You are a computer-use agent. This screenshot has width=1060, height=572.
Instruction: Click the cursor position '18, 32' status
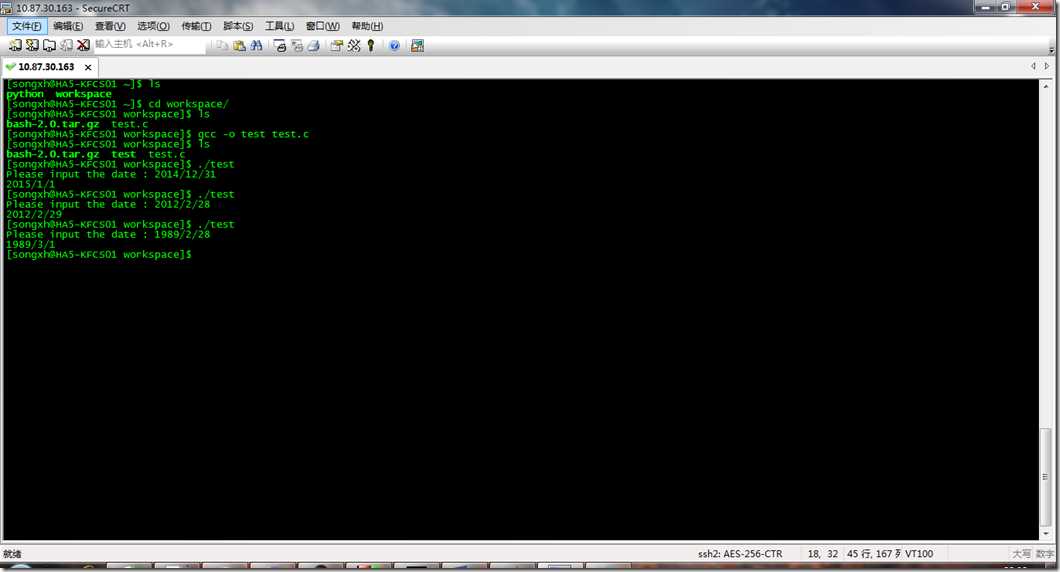[x=823, y=554]
